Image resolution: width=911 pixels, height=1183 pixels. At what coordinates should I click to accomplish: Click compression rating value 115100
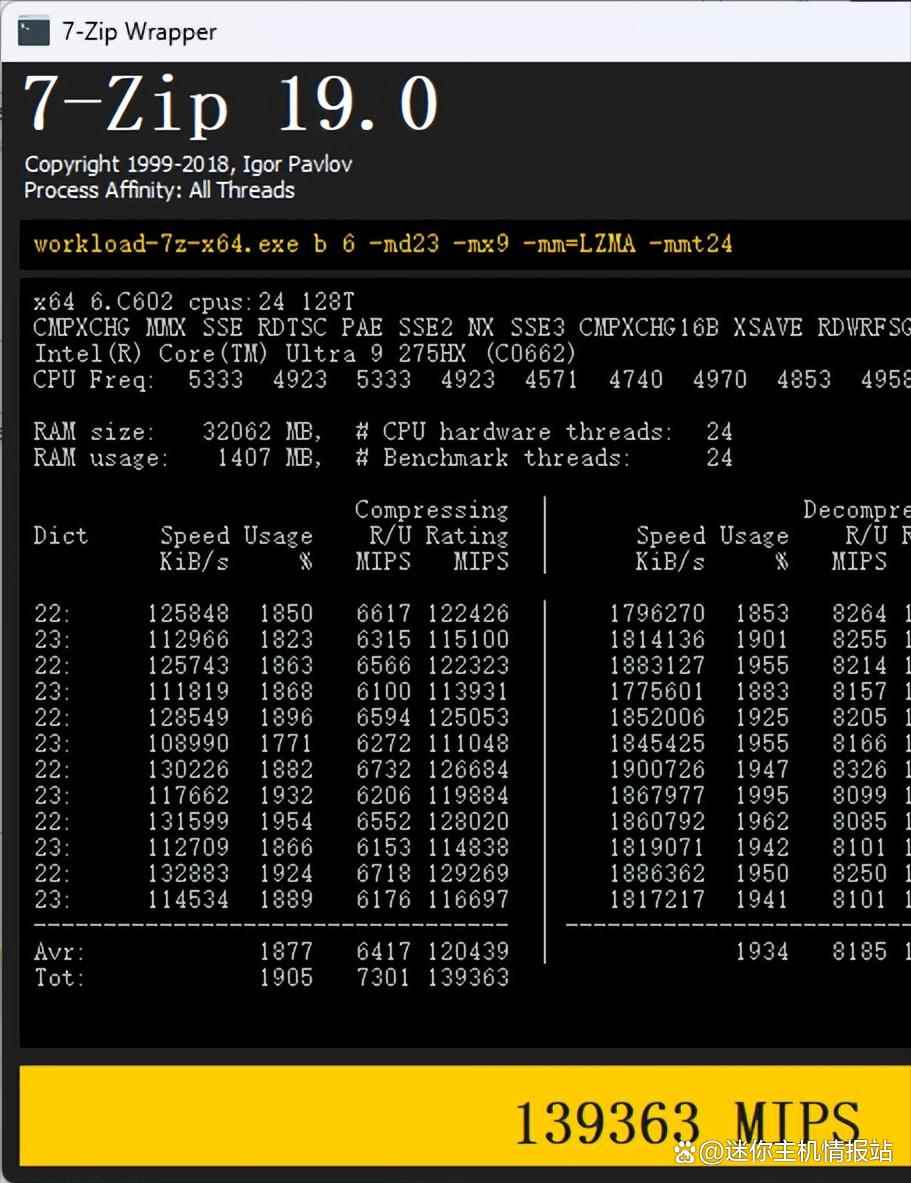point(468,640)
